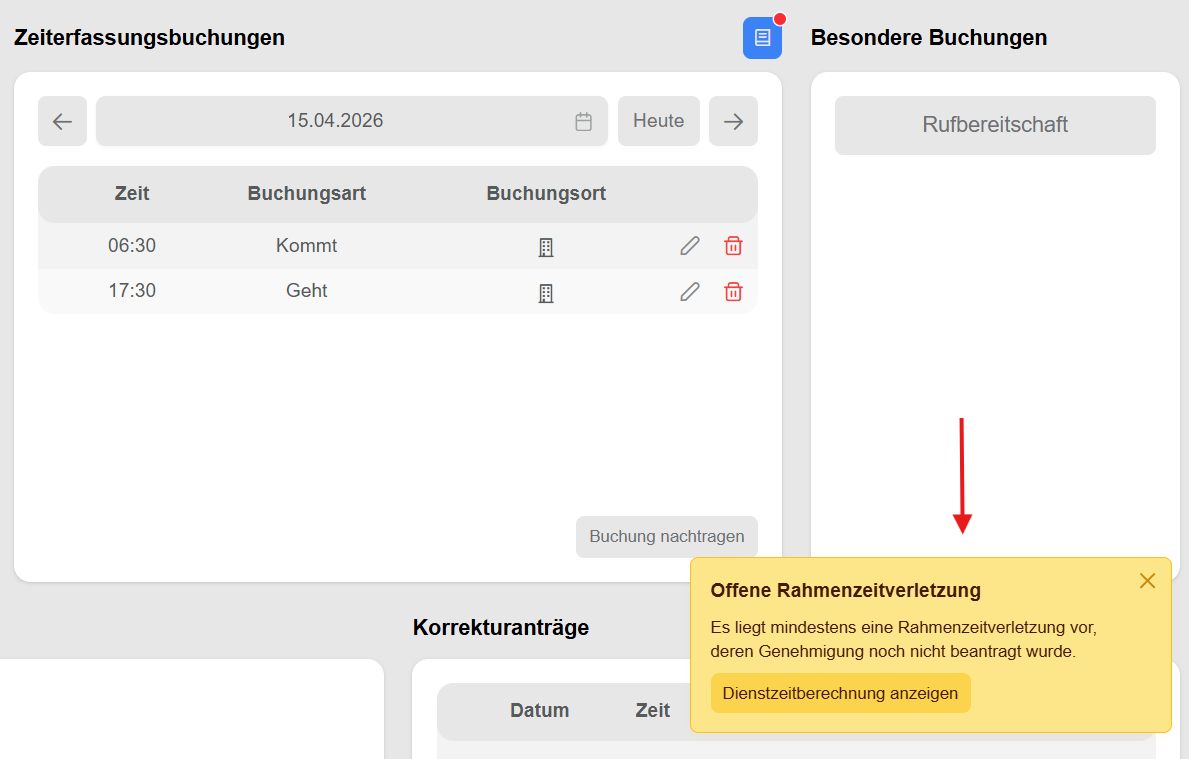Open calendar picker icon in date field
1189x759 pixels.
click(583, 121)
